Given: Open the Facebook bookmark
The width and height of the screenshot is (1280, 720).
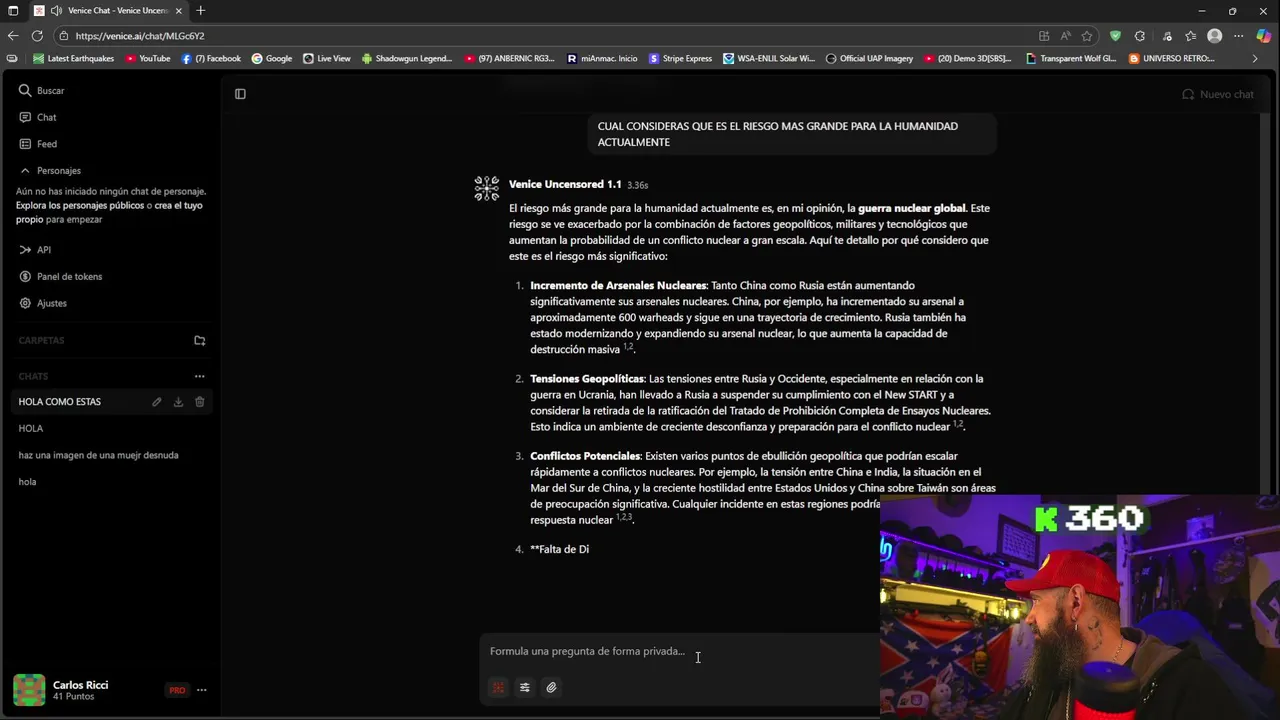Looking at the screenshot, I should click(211, 59).
